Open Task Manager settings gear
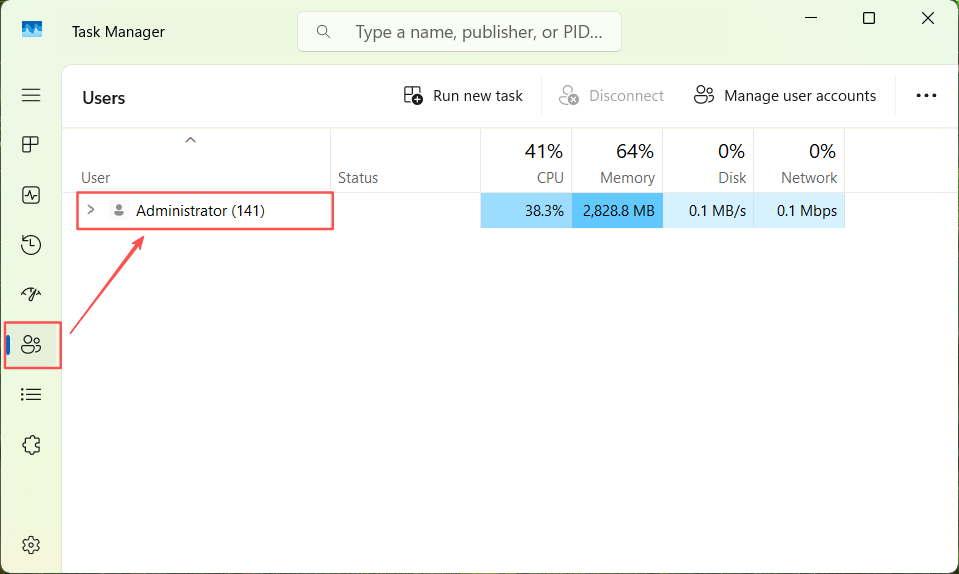Image resolution: width=959 pixels, height=574 pixels. point(31,545)
